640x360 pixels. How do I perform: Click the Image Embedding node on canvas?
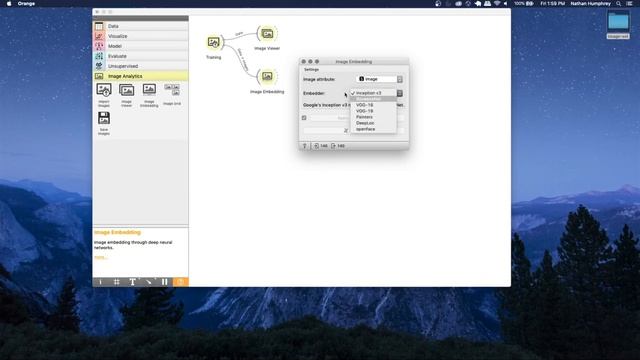tap(267, 76)
